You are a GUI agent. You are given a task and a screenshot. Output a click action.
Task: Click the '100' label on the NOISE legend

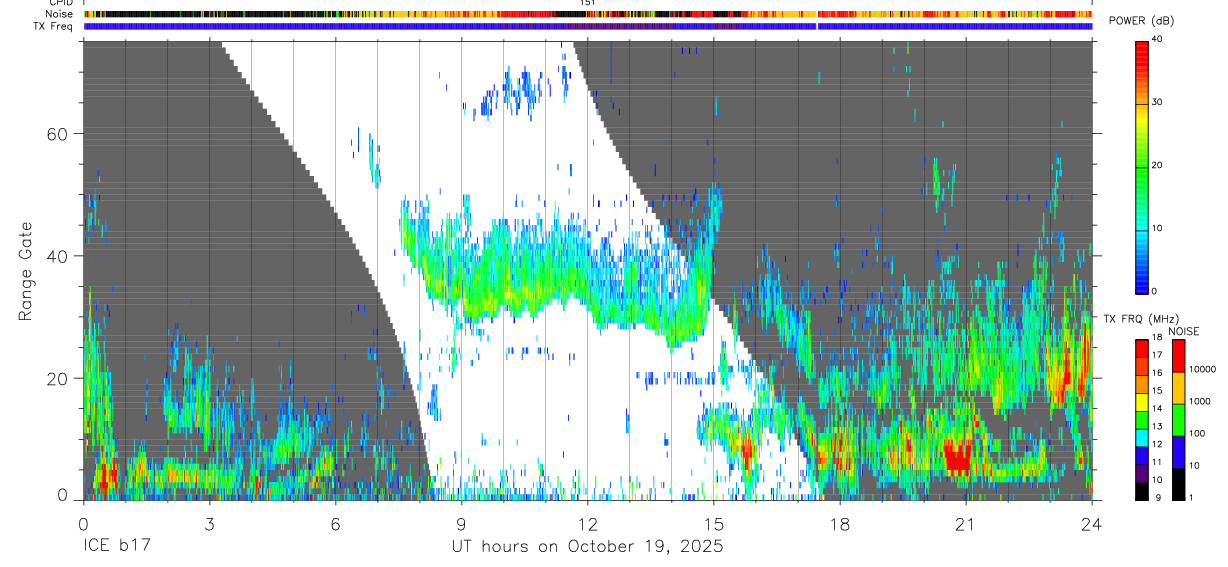pyautogui.click(x=1197, y=433)
